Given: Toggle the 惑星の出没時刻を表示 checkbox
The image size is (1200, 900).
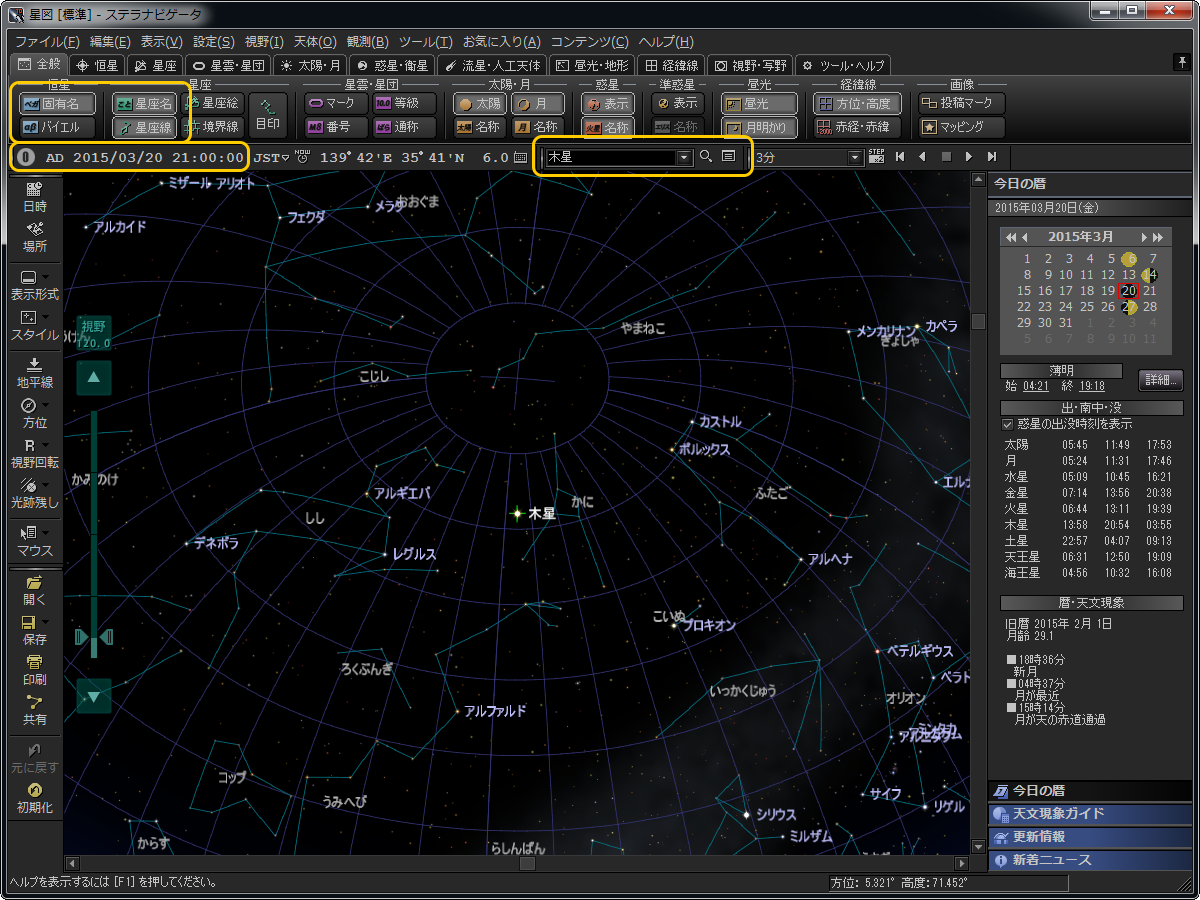Looking at the screenshot, I should [x=1008, y=424].
